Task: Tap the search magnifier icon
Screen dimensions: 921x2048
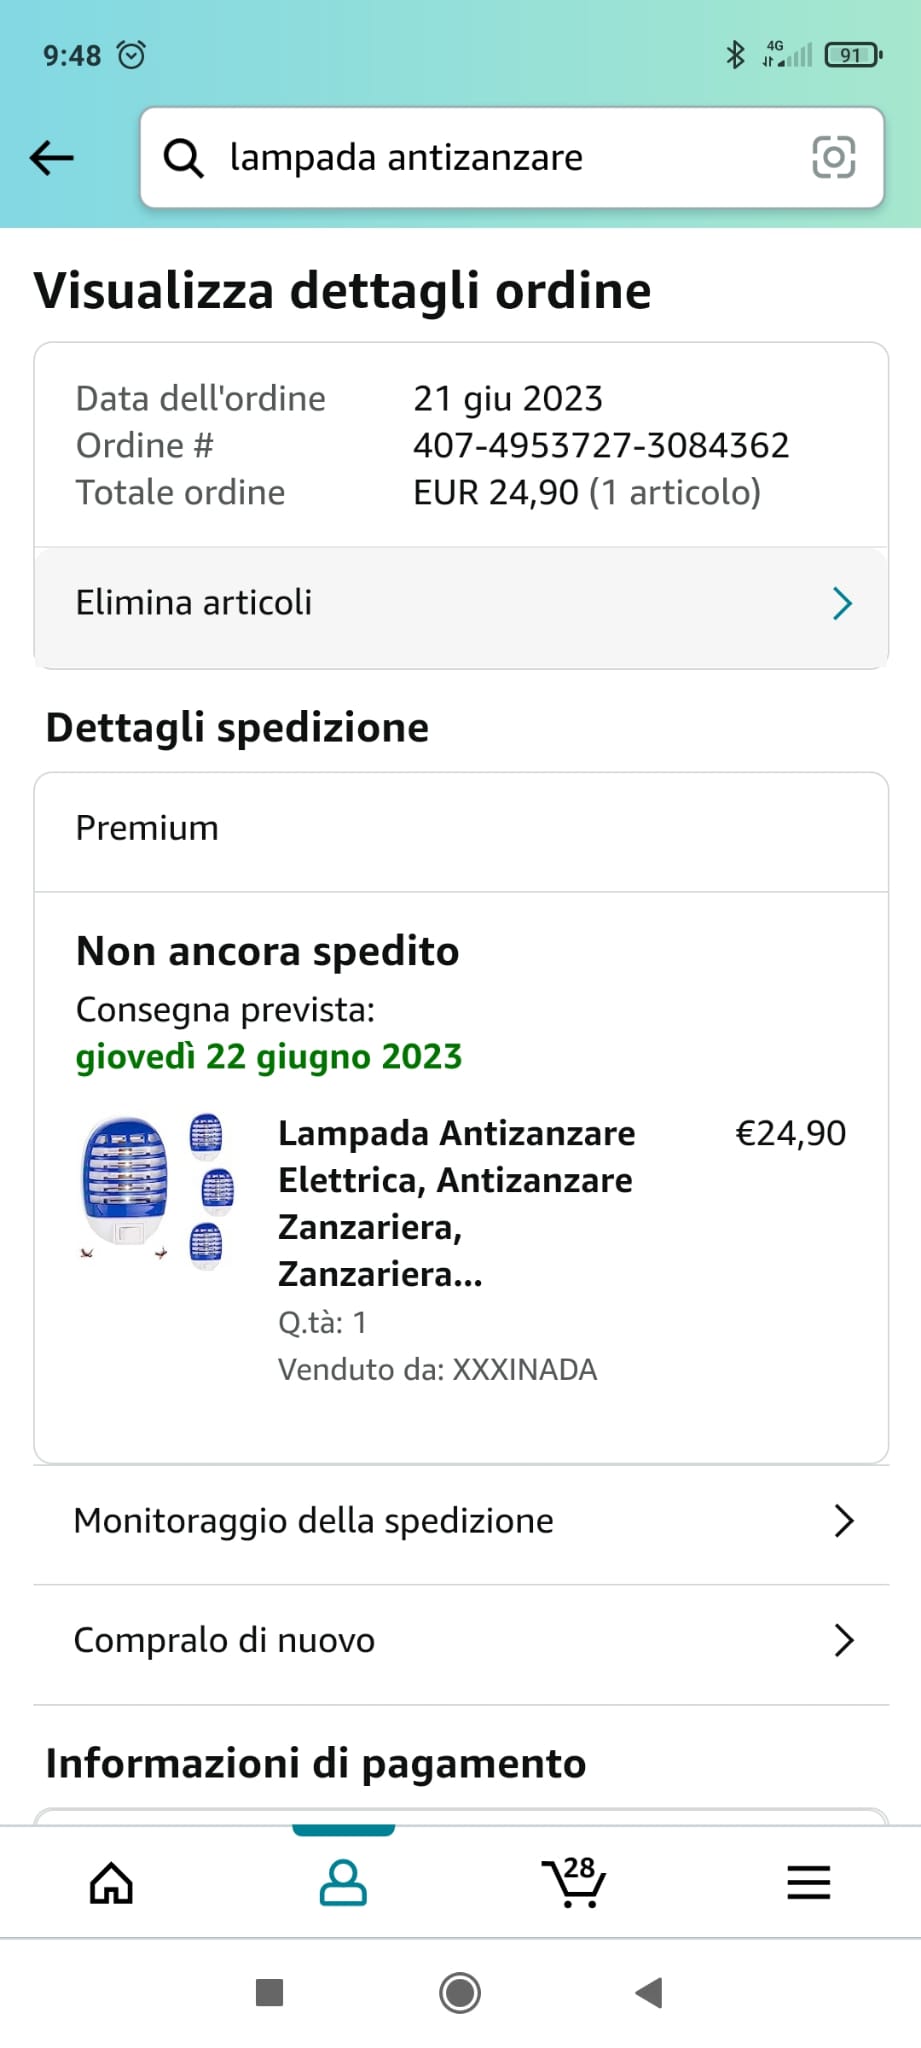Action: (183, 158)
